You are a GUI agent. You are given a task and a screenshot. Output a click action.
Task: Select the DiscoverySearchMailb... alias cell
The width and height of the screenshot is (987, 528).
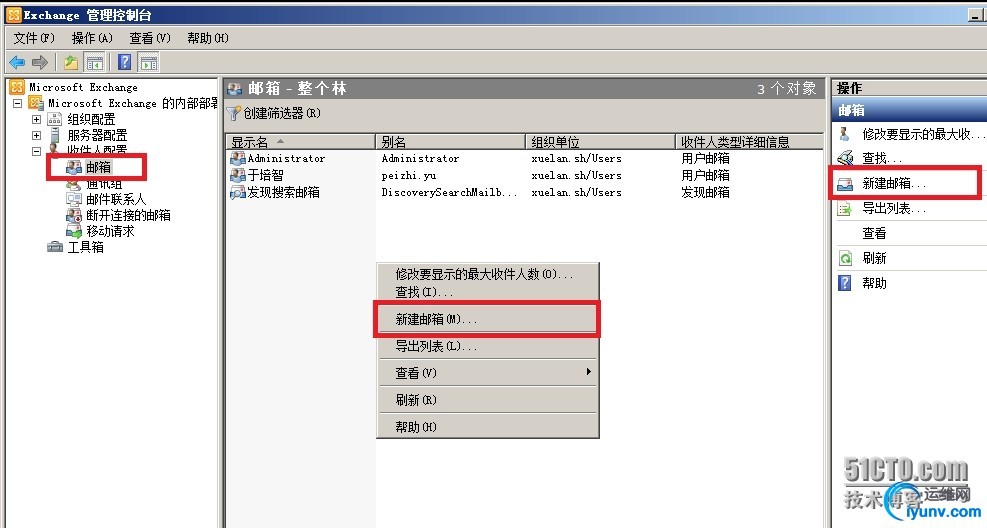(x=449, y=192)
